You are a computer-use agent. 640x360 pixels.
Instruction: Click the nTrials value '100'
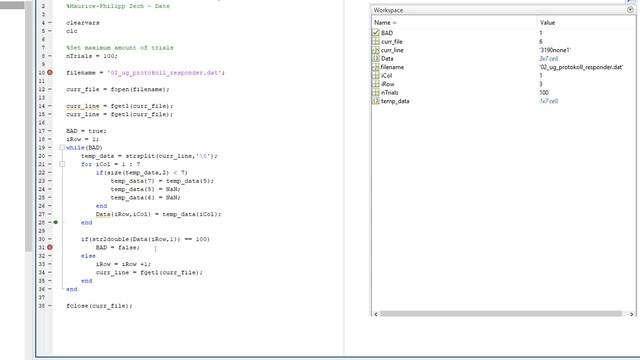click(544, 93)
